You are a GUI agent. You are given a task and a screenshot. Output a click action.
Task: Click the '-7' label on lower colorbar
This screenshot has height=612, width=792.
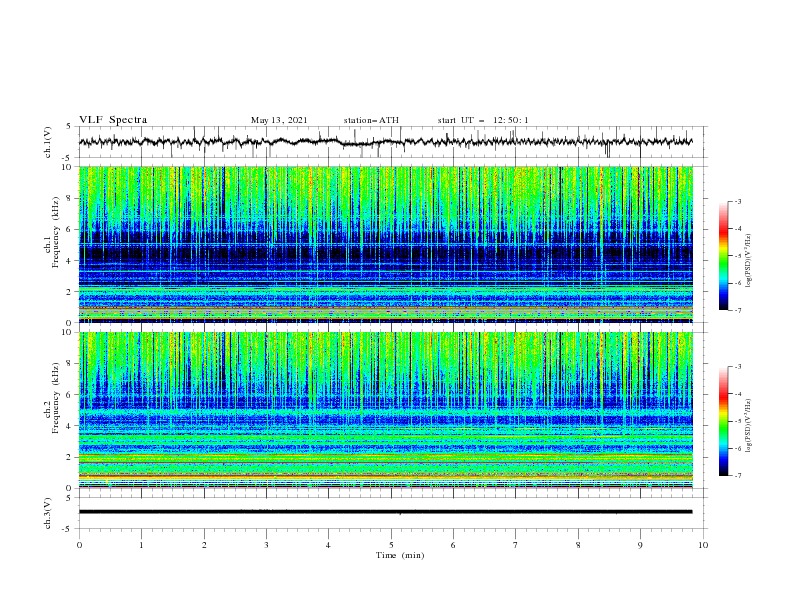[737, 475]
